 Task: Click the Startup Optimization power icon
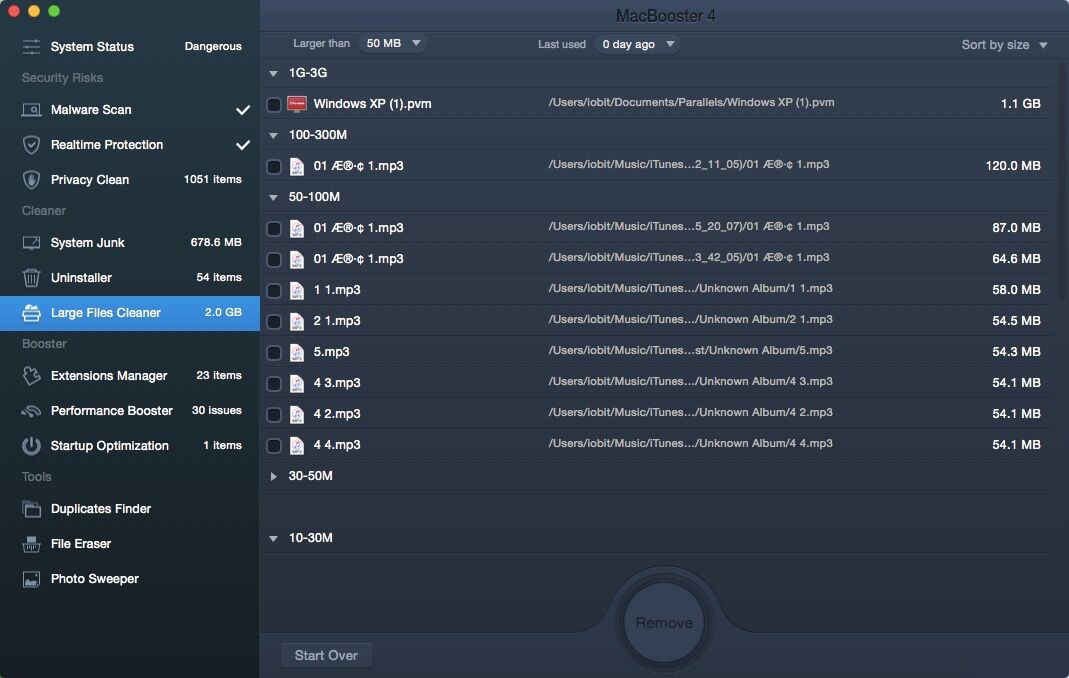click(x=31, y=445)
